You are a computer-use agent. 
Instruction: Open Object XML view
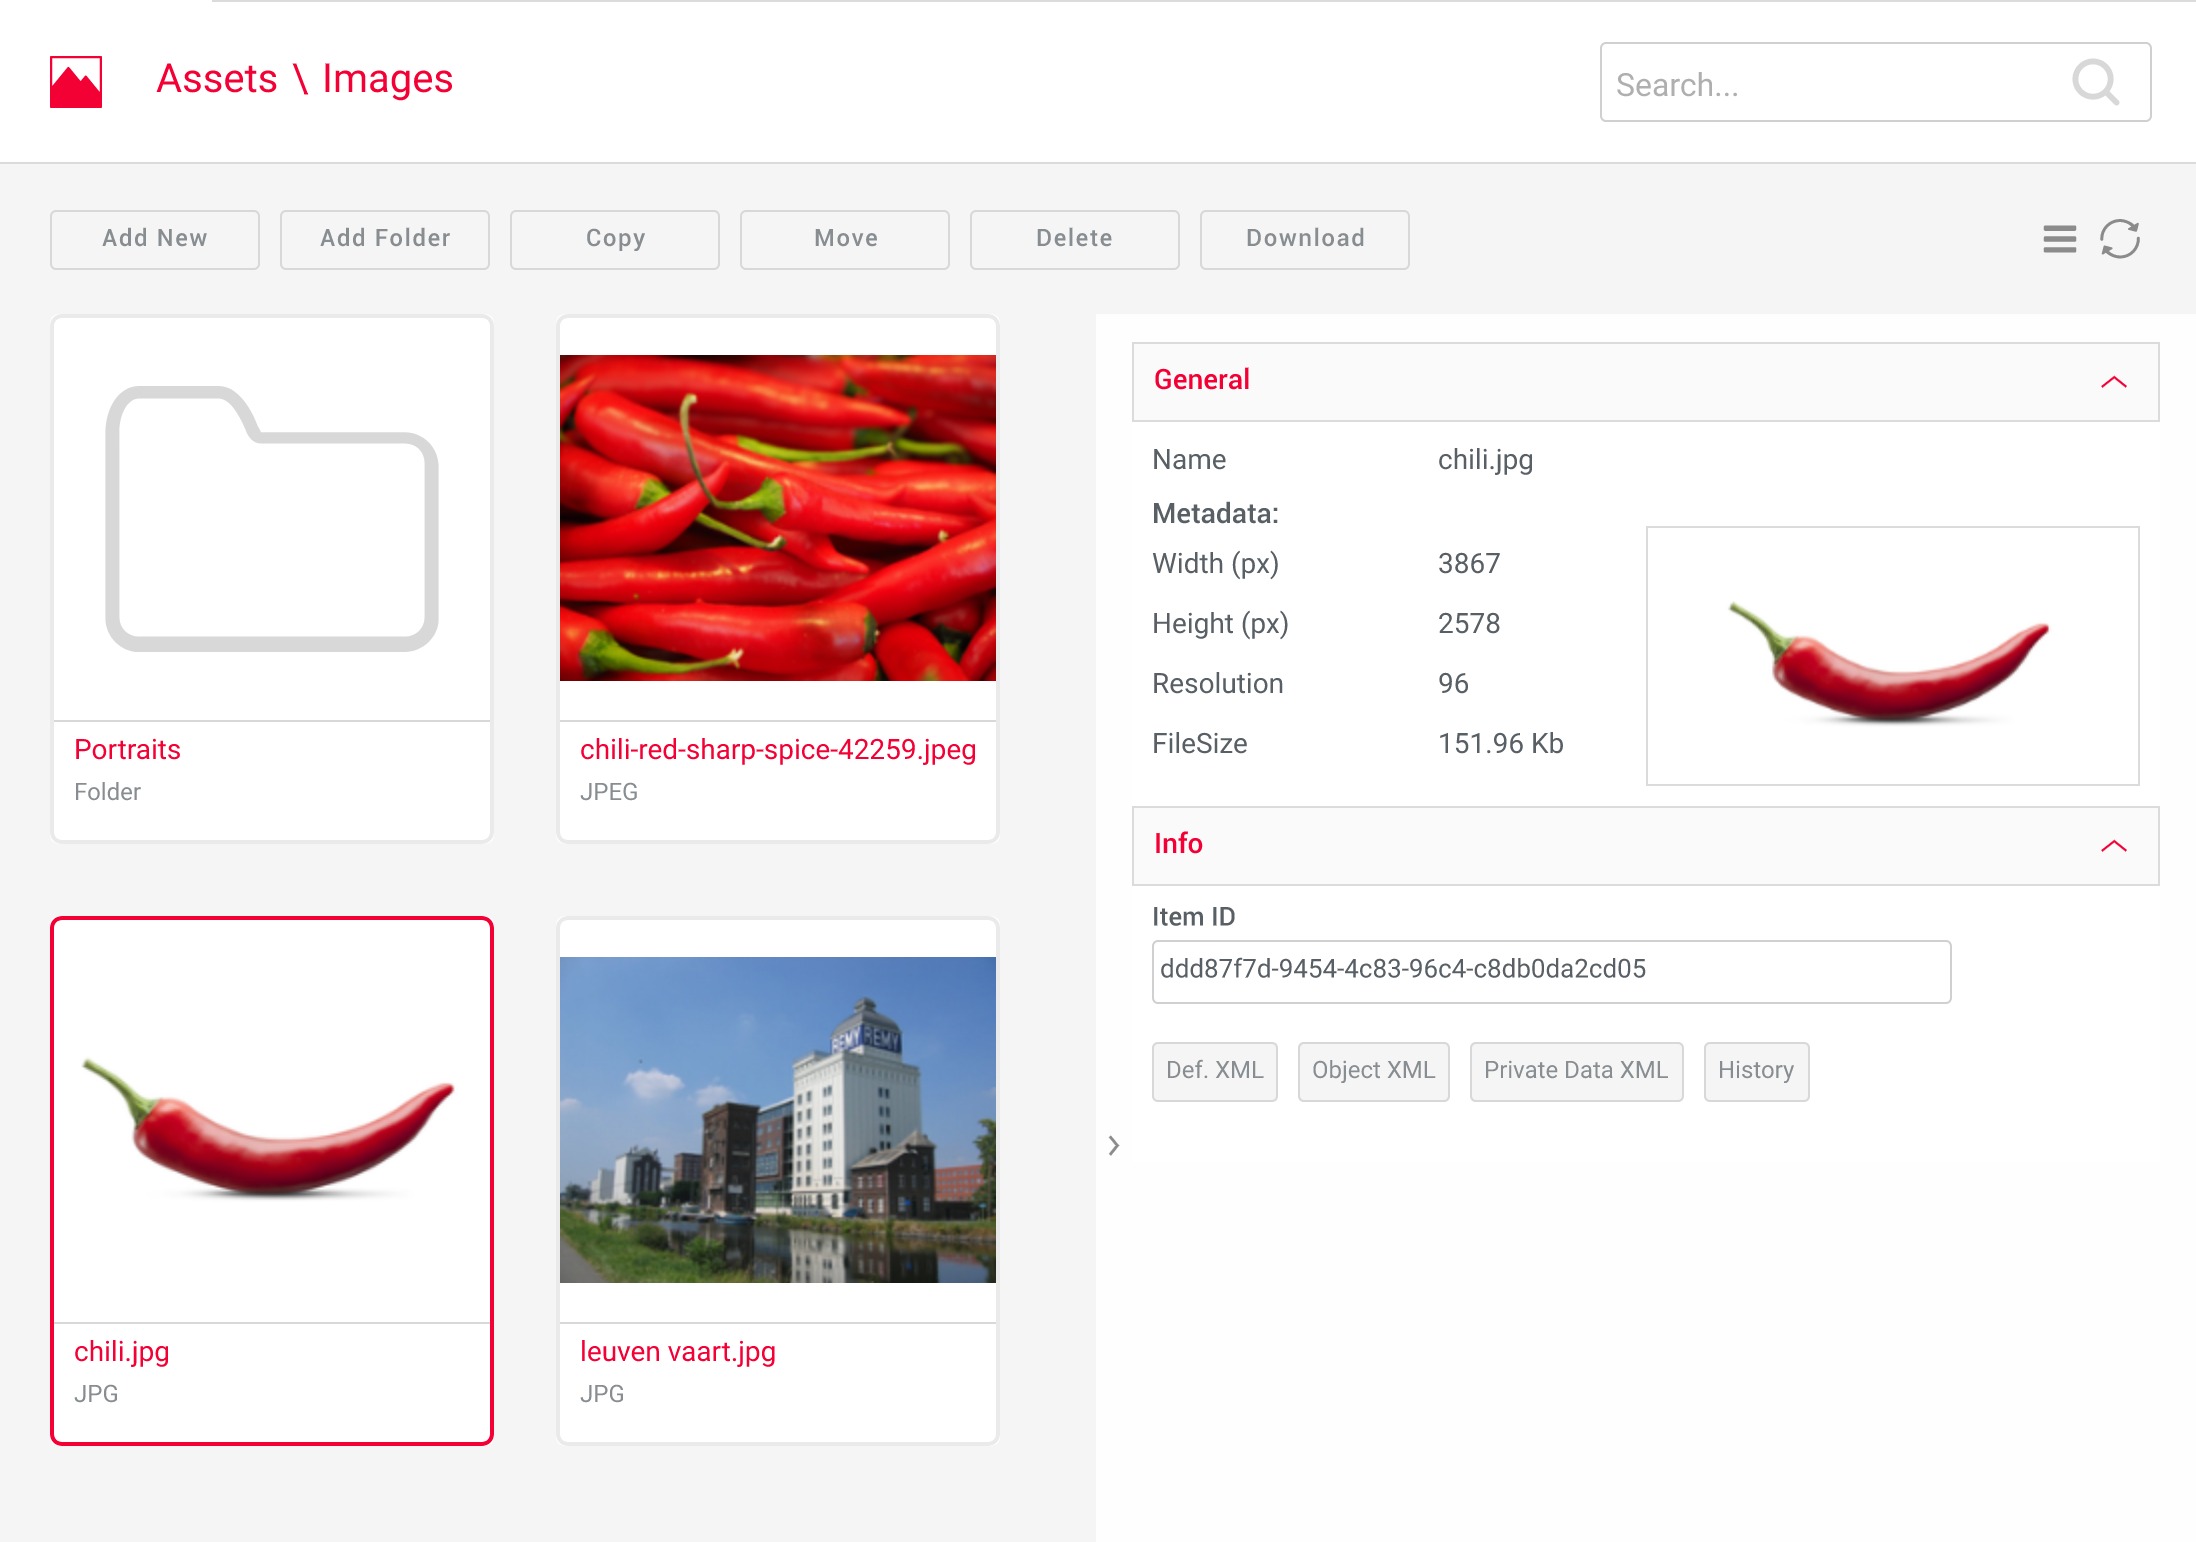click(1374, 1071)
